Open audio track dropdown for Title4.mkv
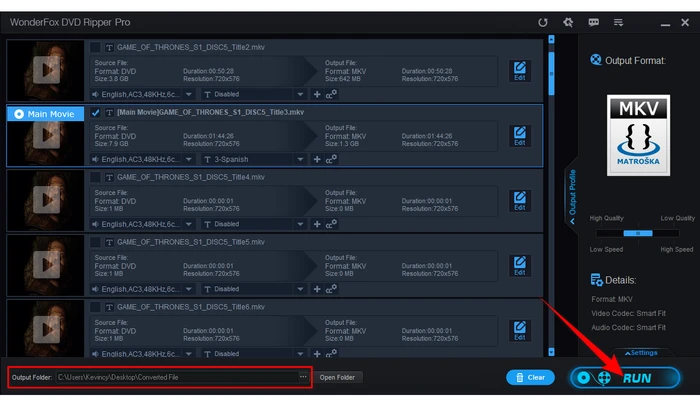 point(189,224)
